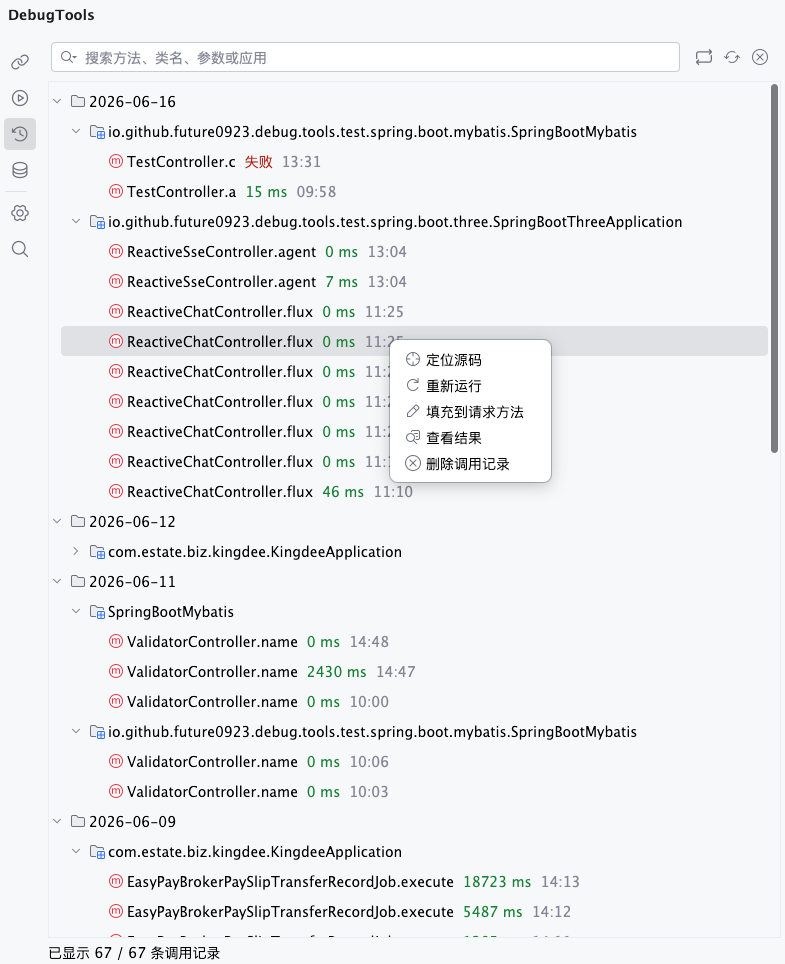785x964 pixels.
Task: Open the database sidebar icon
Action: point(20,170)
